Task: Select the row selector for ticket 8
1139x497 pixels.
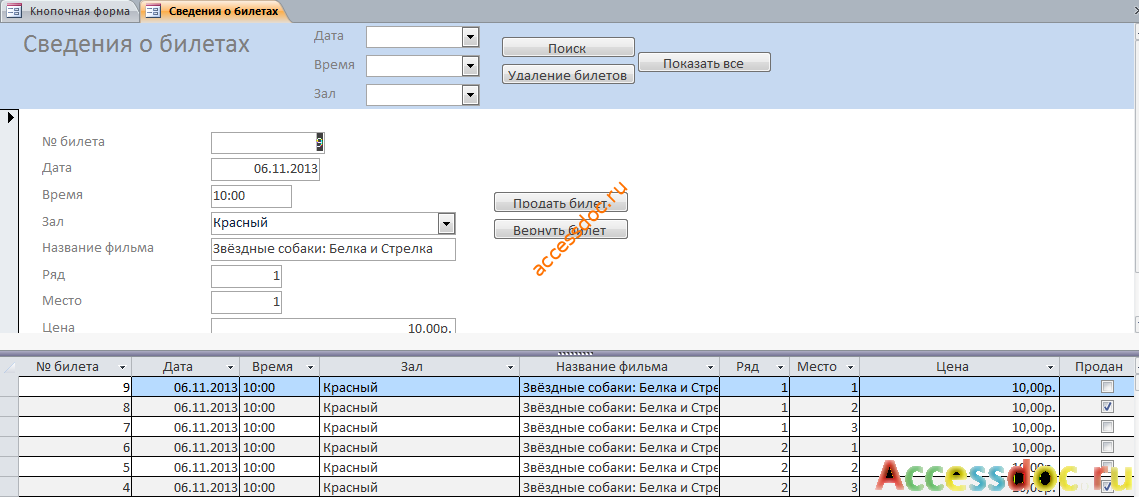Action: coord(9,407)
